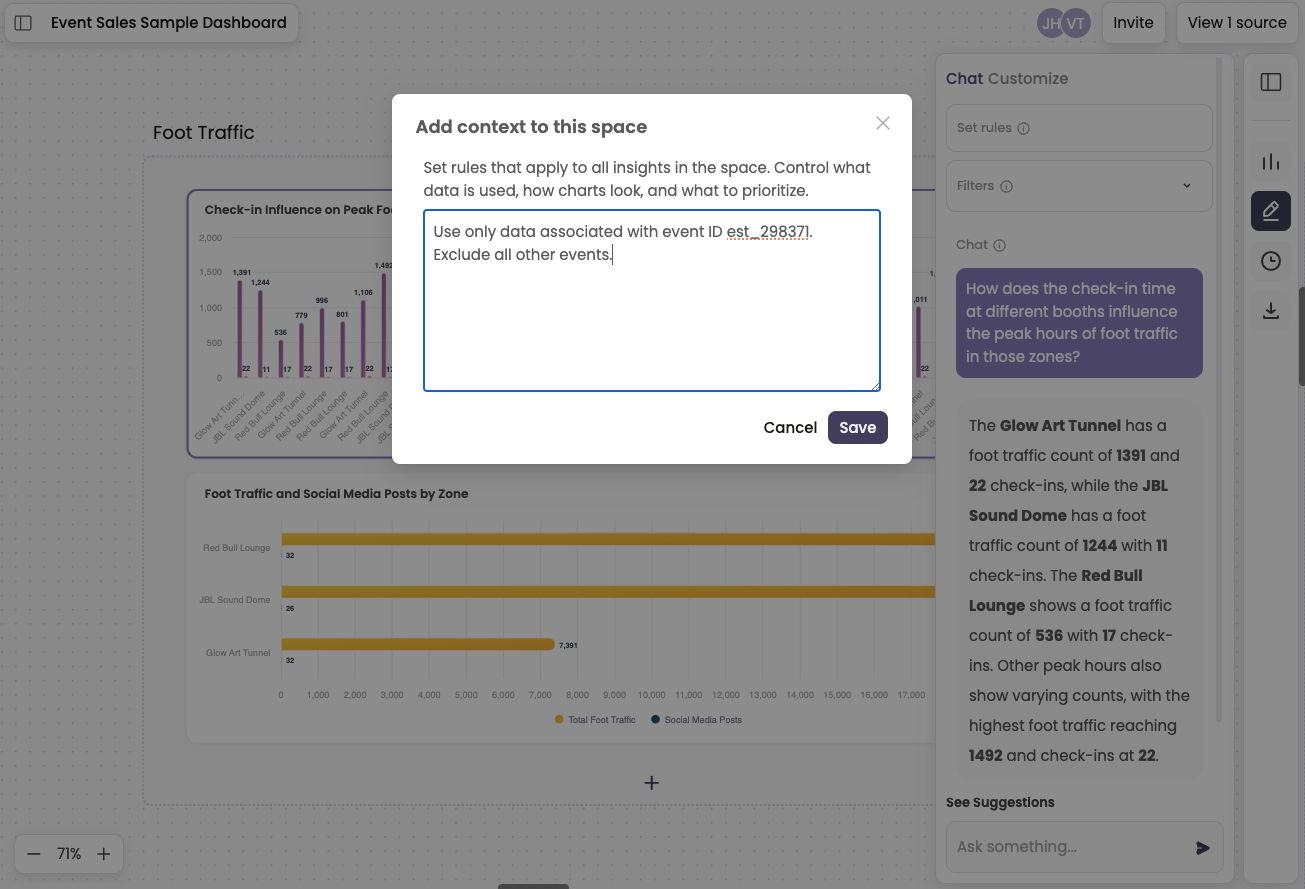This screenshot has height=889, width=1305.
Task: Click the download icon in right rail
Action: (x=1270, y=311)
